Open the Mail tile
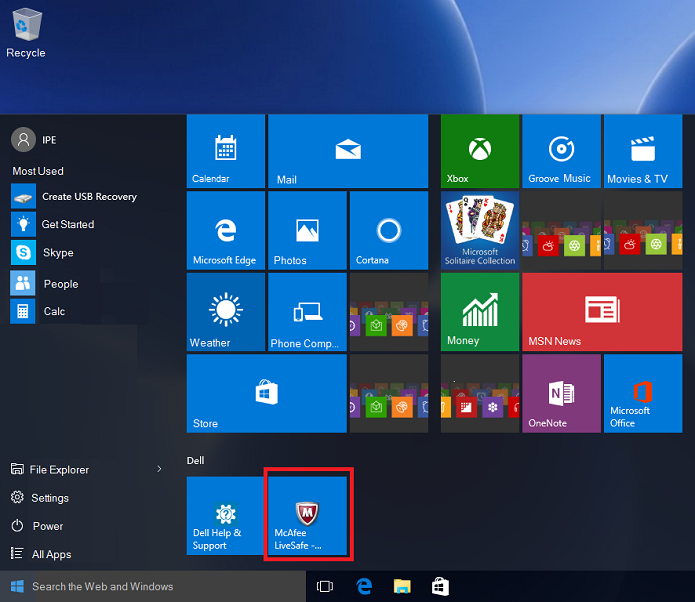This screenshot has width=695, height=602. pos(348,151)
